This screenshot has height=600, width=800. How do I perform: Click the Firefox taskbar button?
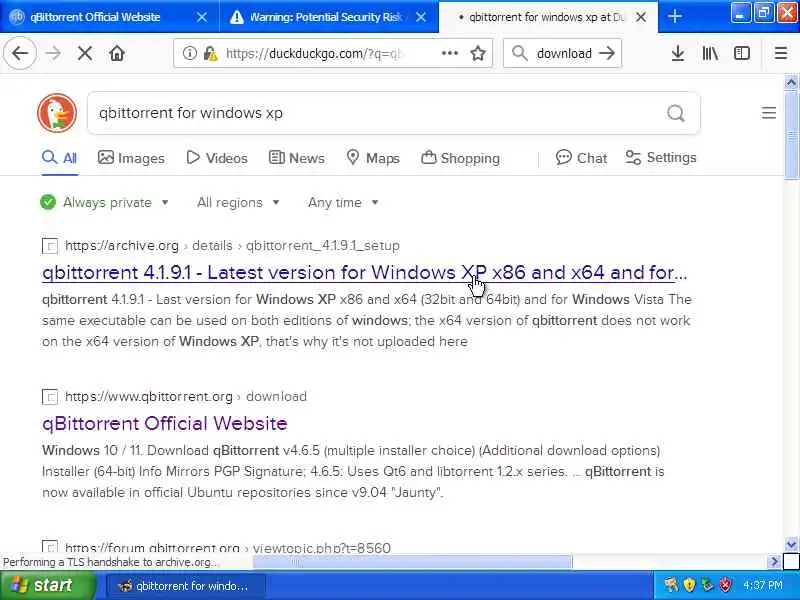point(186,586)
